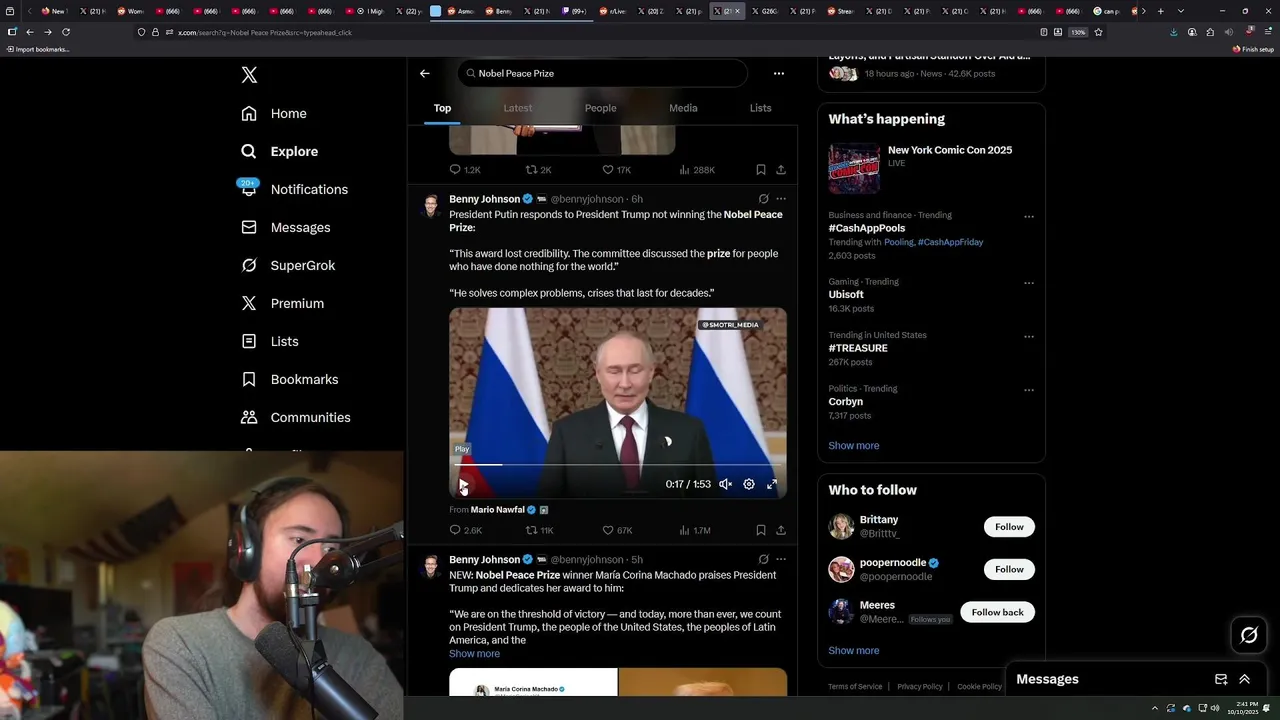Open Lists in sidebar
1280x720 pixels.
(270, 341)
